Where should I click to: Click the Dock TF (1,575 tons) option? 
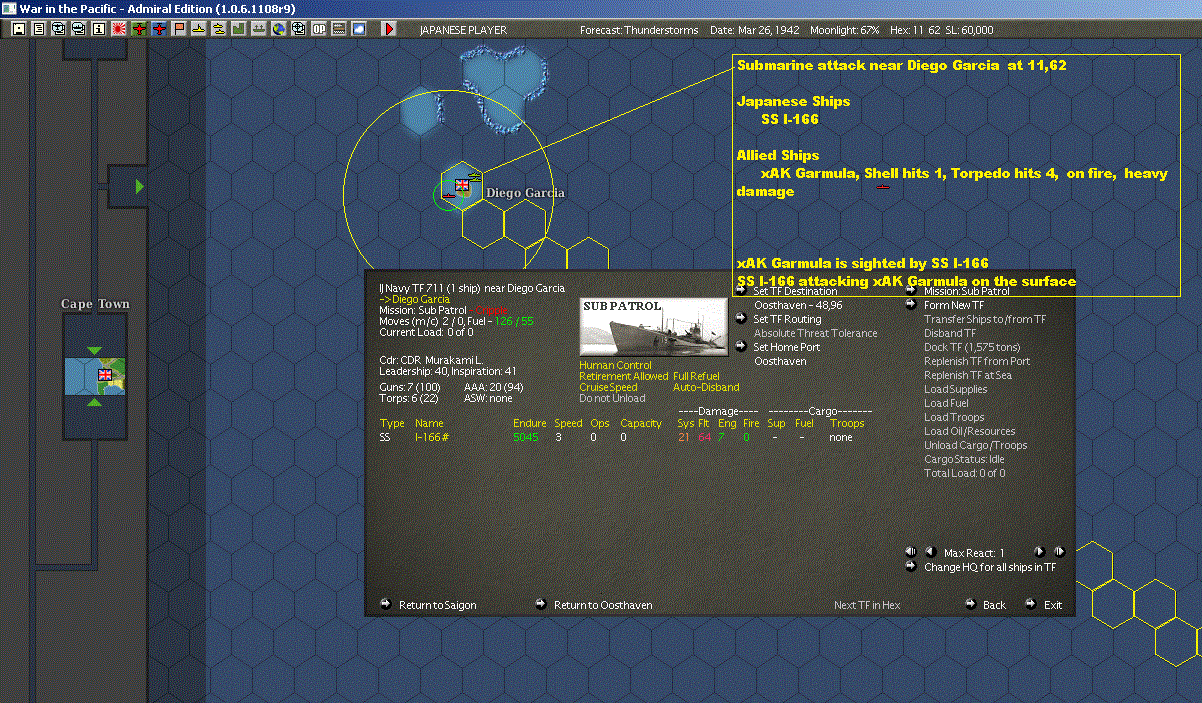972,347
